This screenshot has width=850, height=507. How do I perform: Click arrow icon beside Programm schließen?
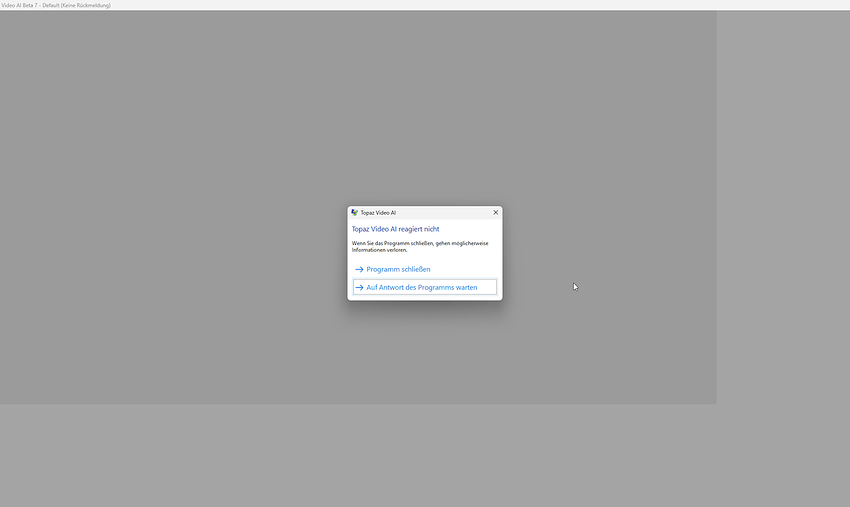359,270
